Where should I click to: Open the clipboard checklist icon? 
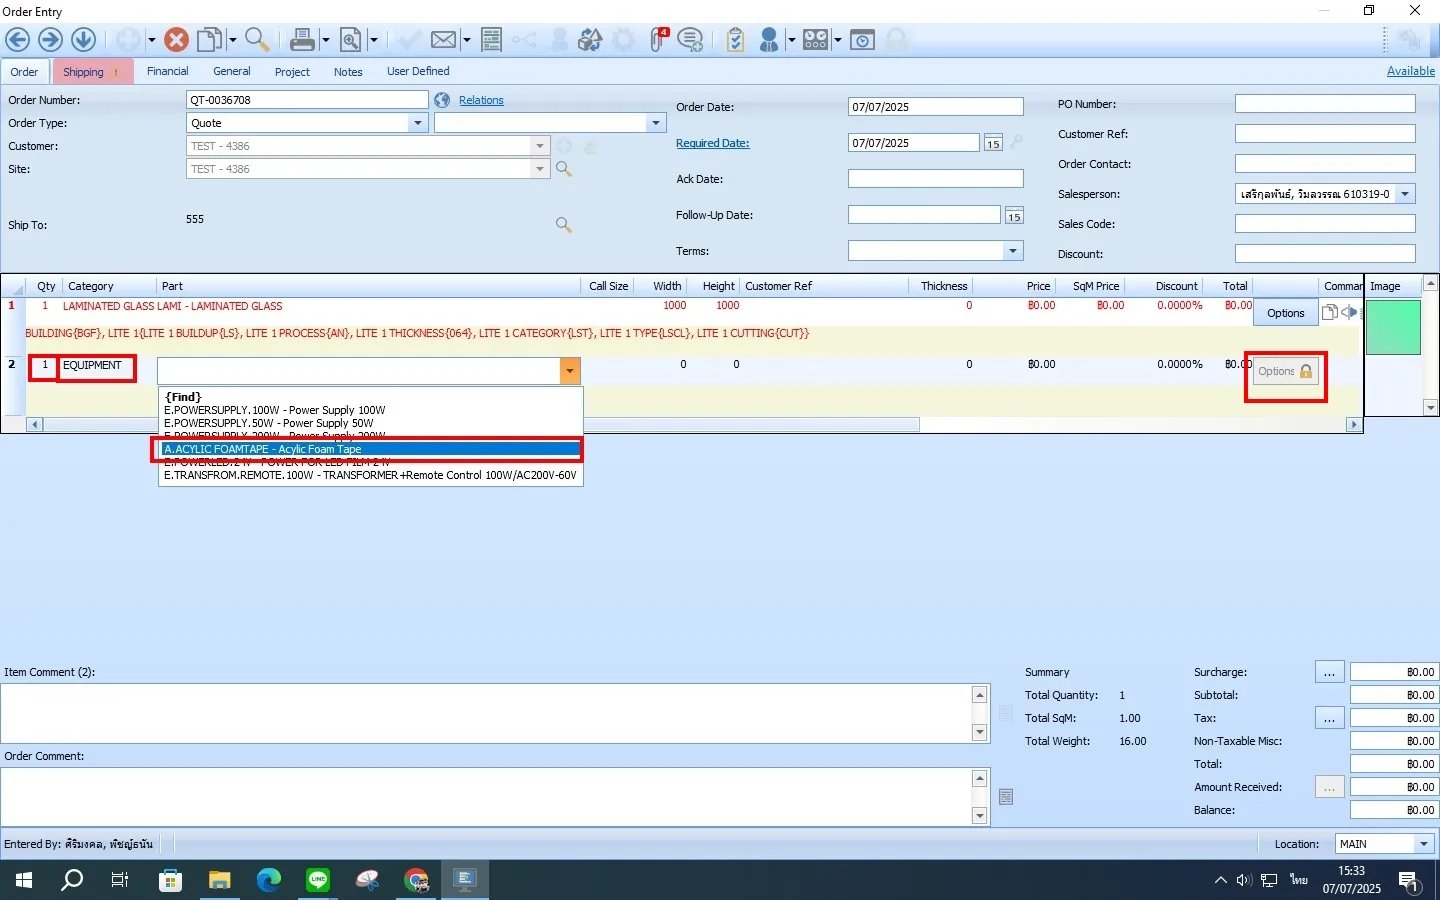point(735,40)
